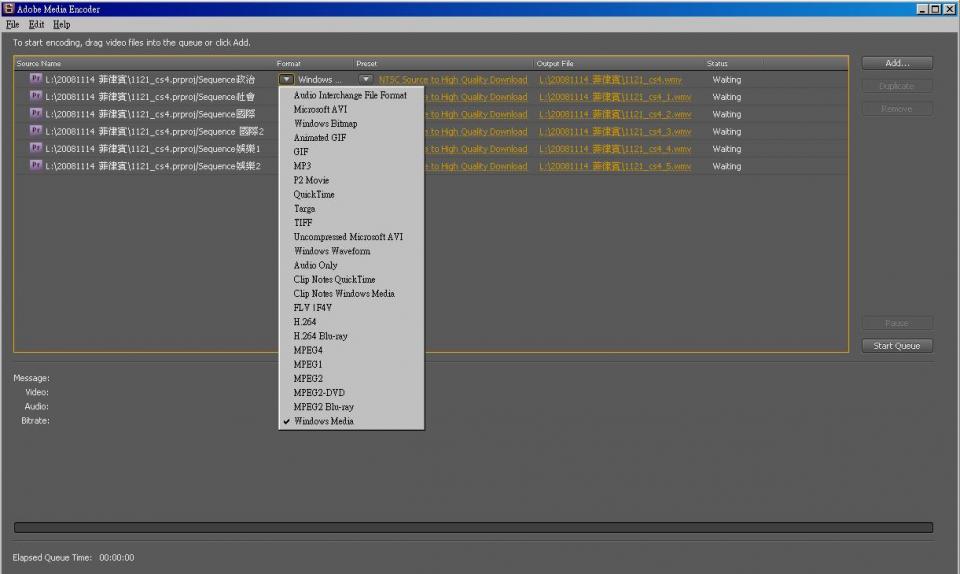Click the Start Queue button
Image resolution: width=960 pixels, height=574 pixels.
(x=896, y=346)
